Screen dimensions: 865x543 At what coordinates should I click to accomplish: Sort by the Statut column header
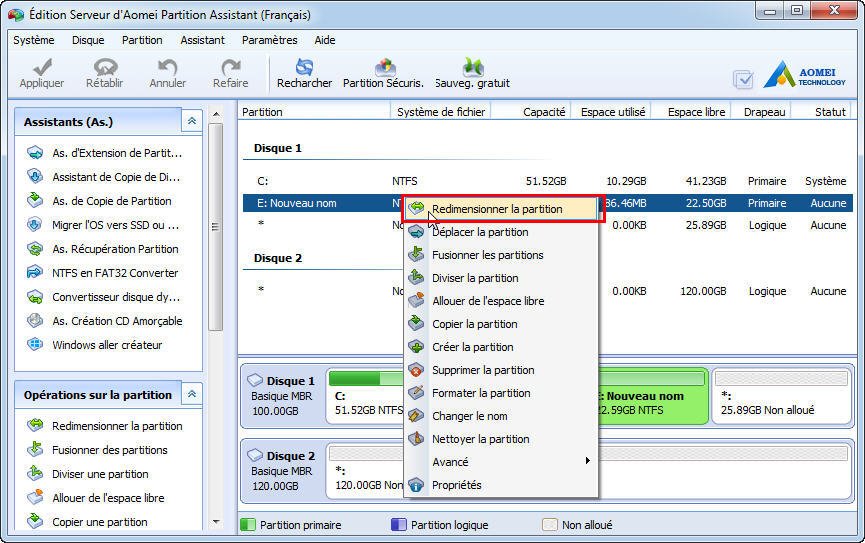click(x=823, y=111)
